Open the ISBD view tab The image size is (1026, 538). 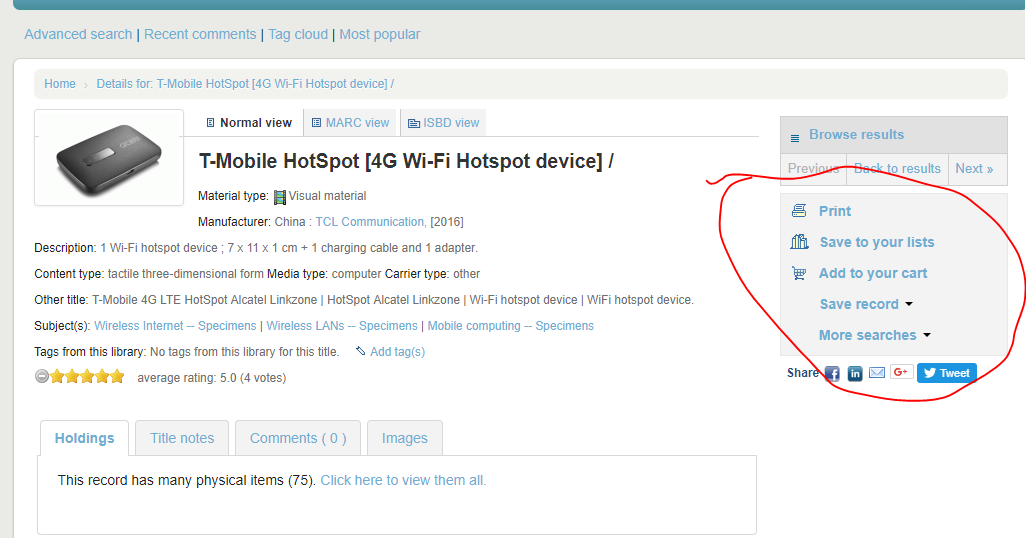(443, 123)
